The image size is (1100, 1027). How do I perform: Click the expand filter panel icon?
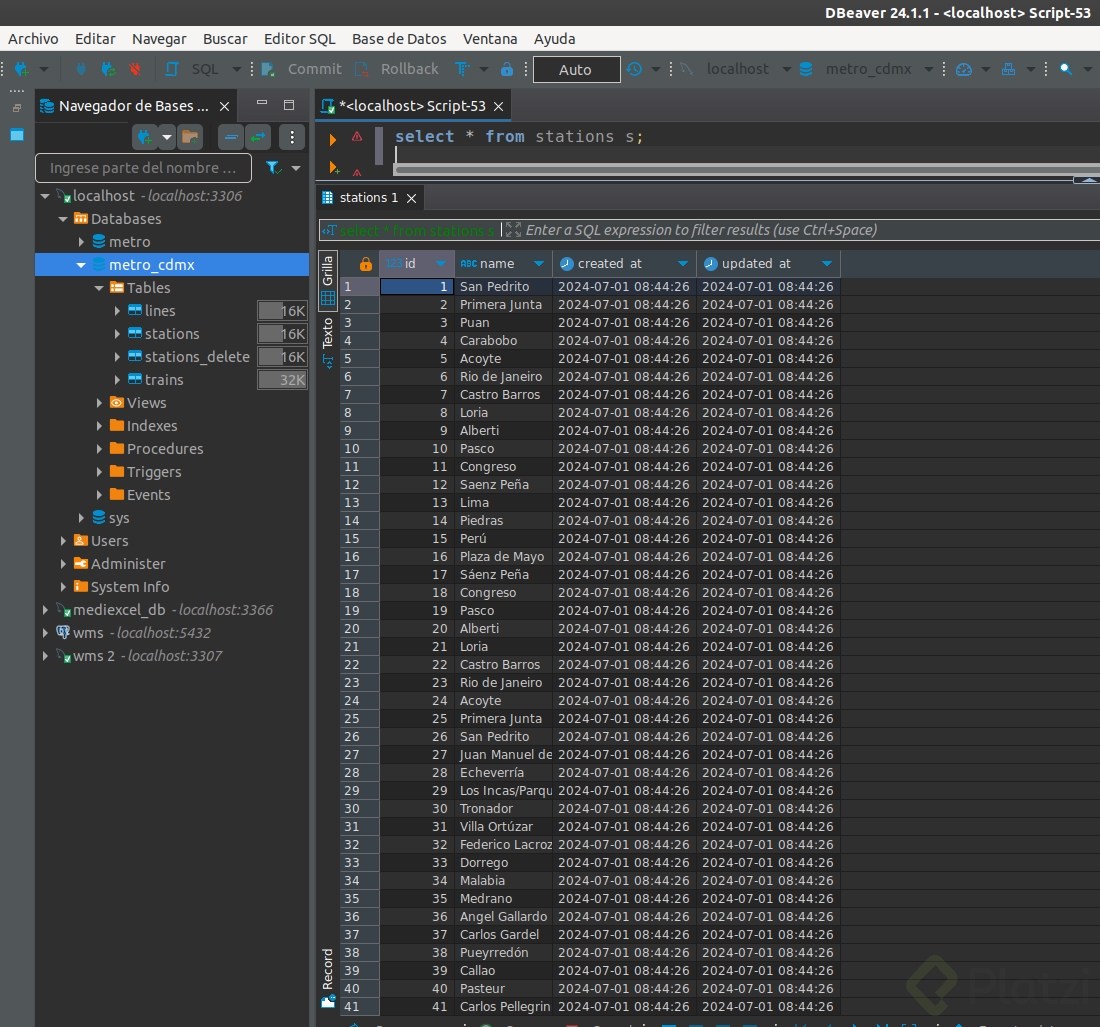513,230
